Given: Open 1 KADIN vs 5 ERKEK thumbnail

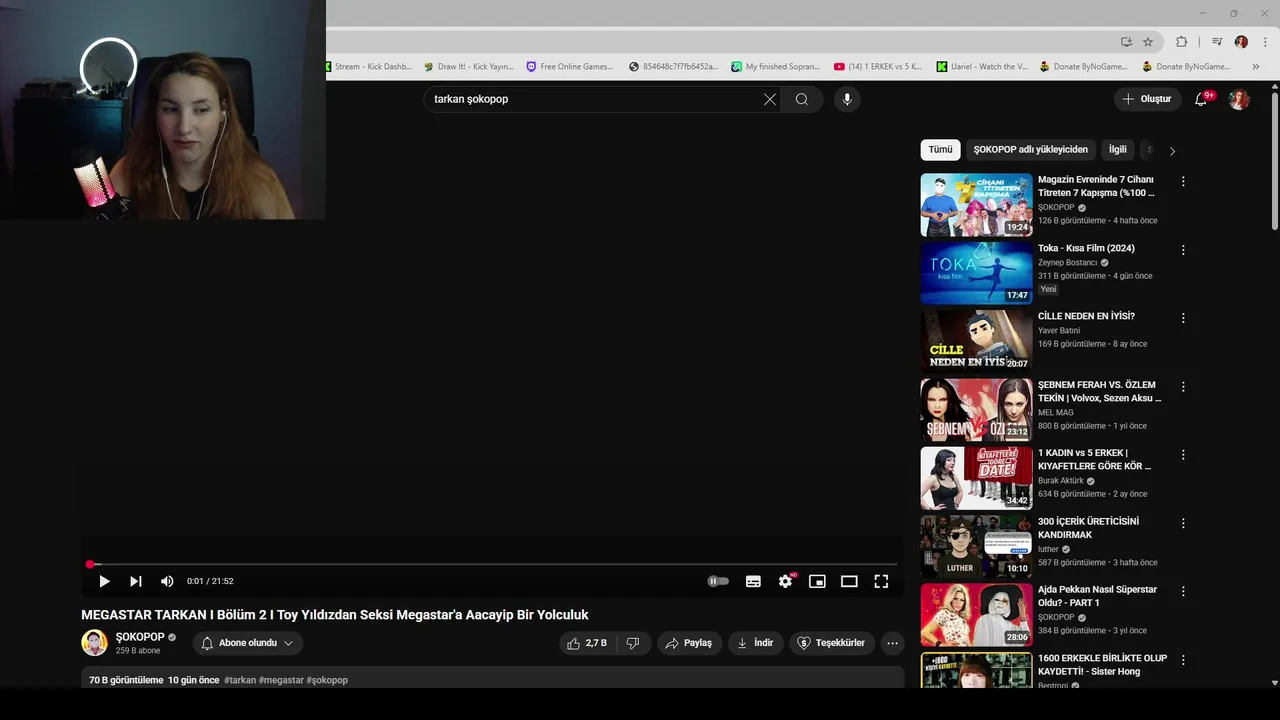Looking at the screenshot, I should point(976,478).
